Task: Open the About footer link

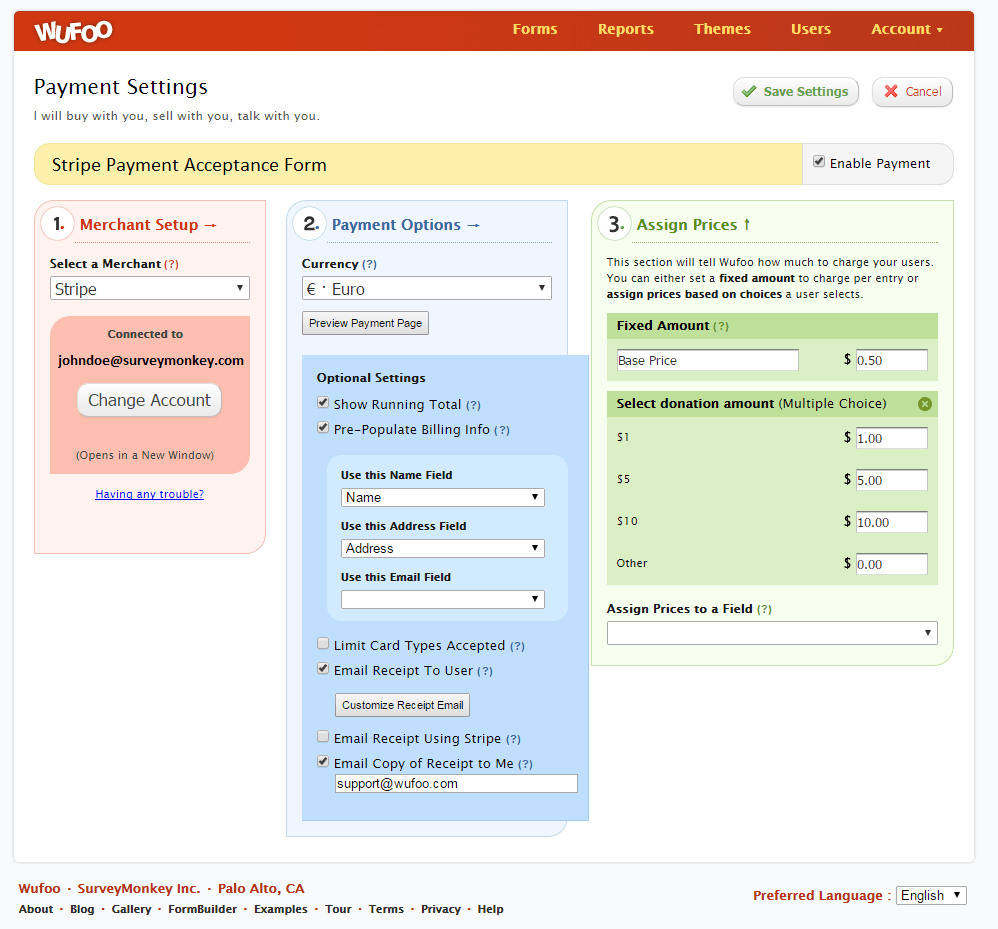Action: [x=36, y=909]
